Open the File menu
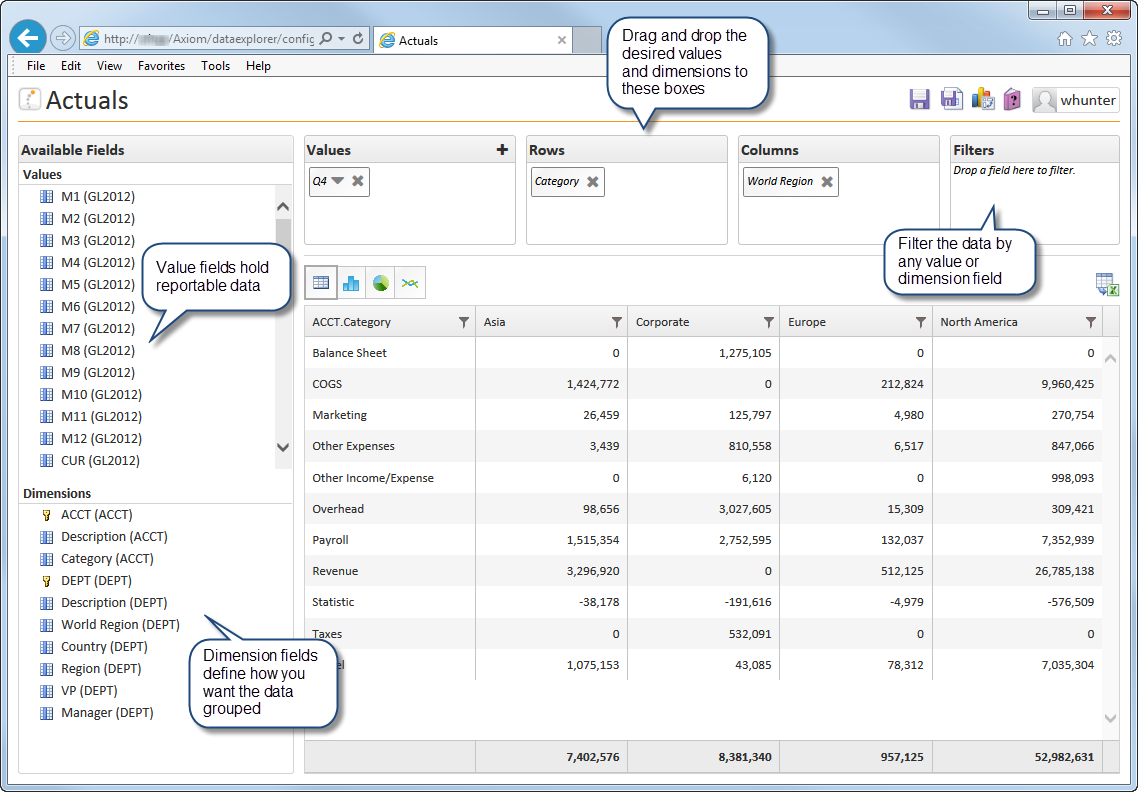The width and height of the screenshot is (1138, 792). (x=36, y=65)
